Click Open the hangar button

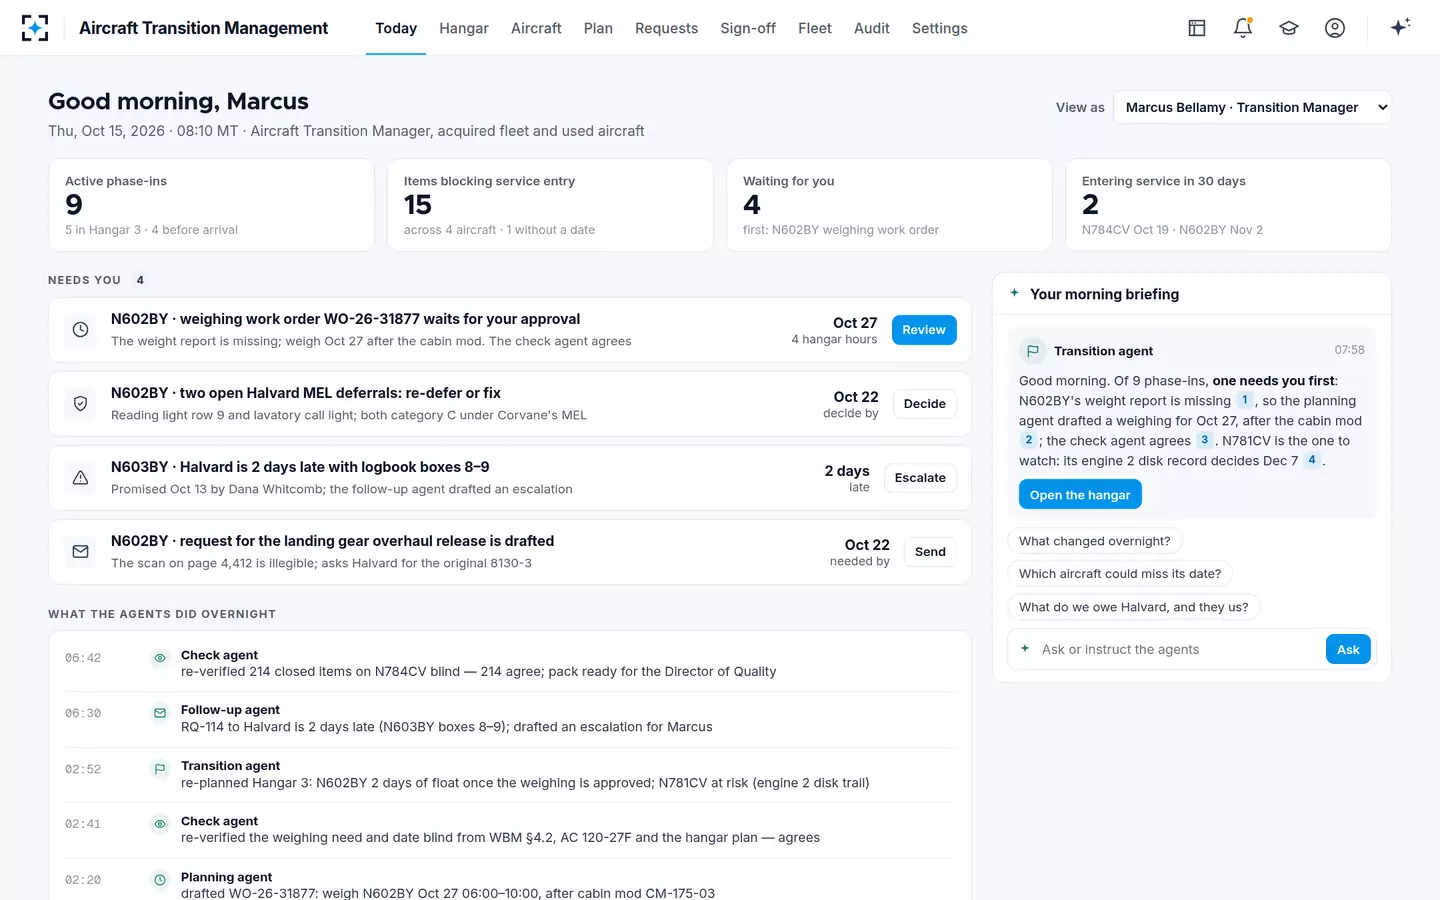click(1080, 495)
